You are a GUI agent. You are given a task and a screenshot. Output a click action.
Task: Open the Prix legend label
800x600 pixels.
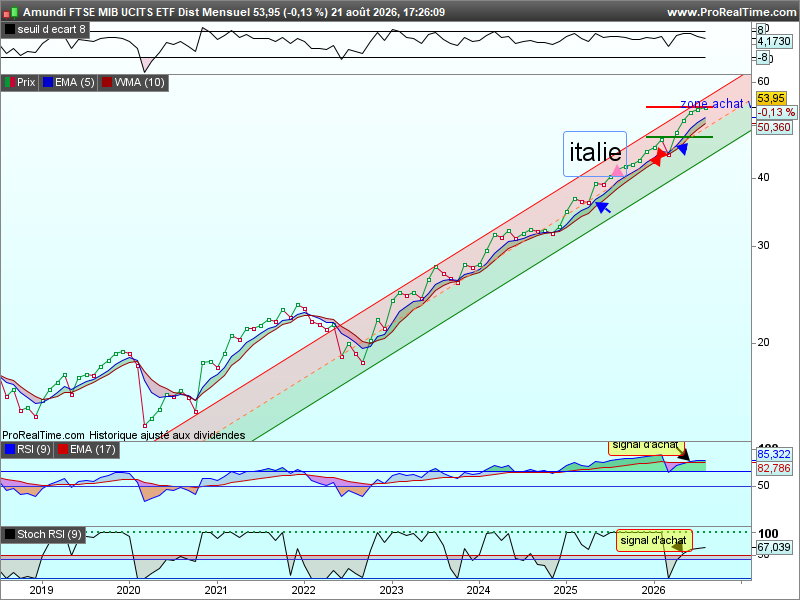pyautogui.click(x=26, y=83)
